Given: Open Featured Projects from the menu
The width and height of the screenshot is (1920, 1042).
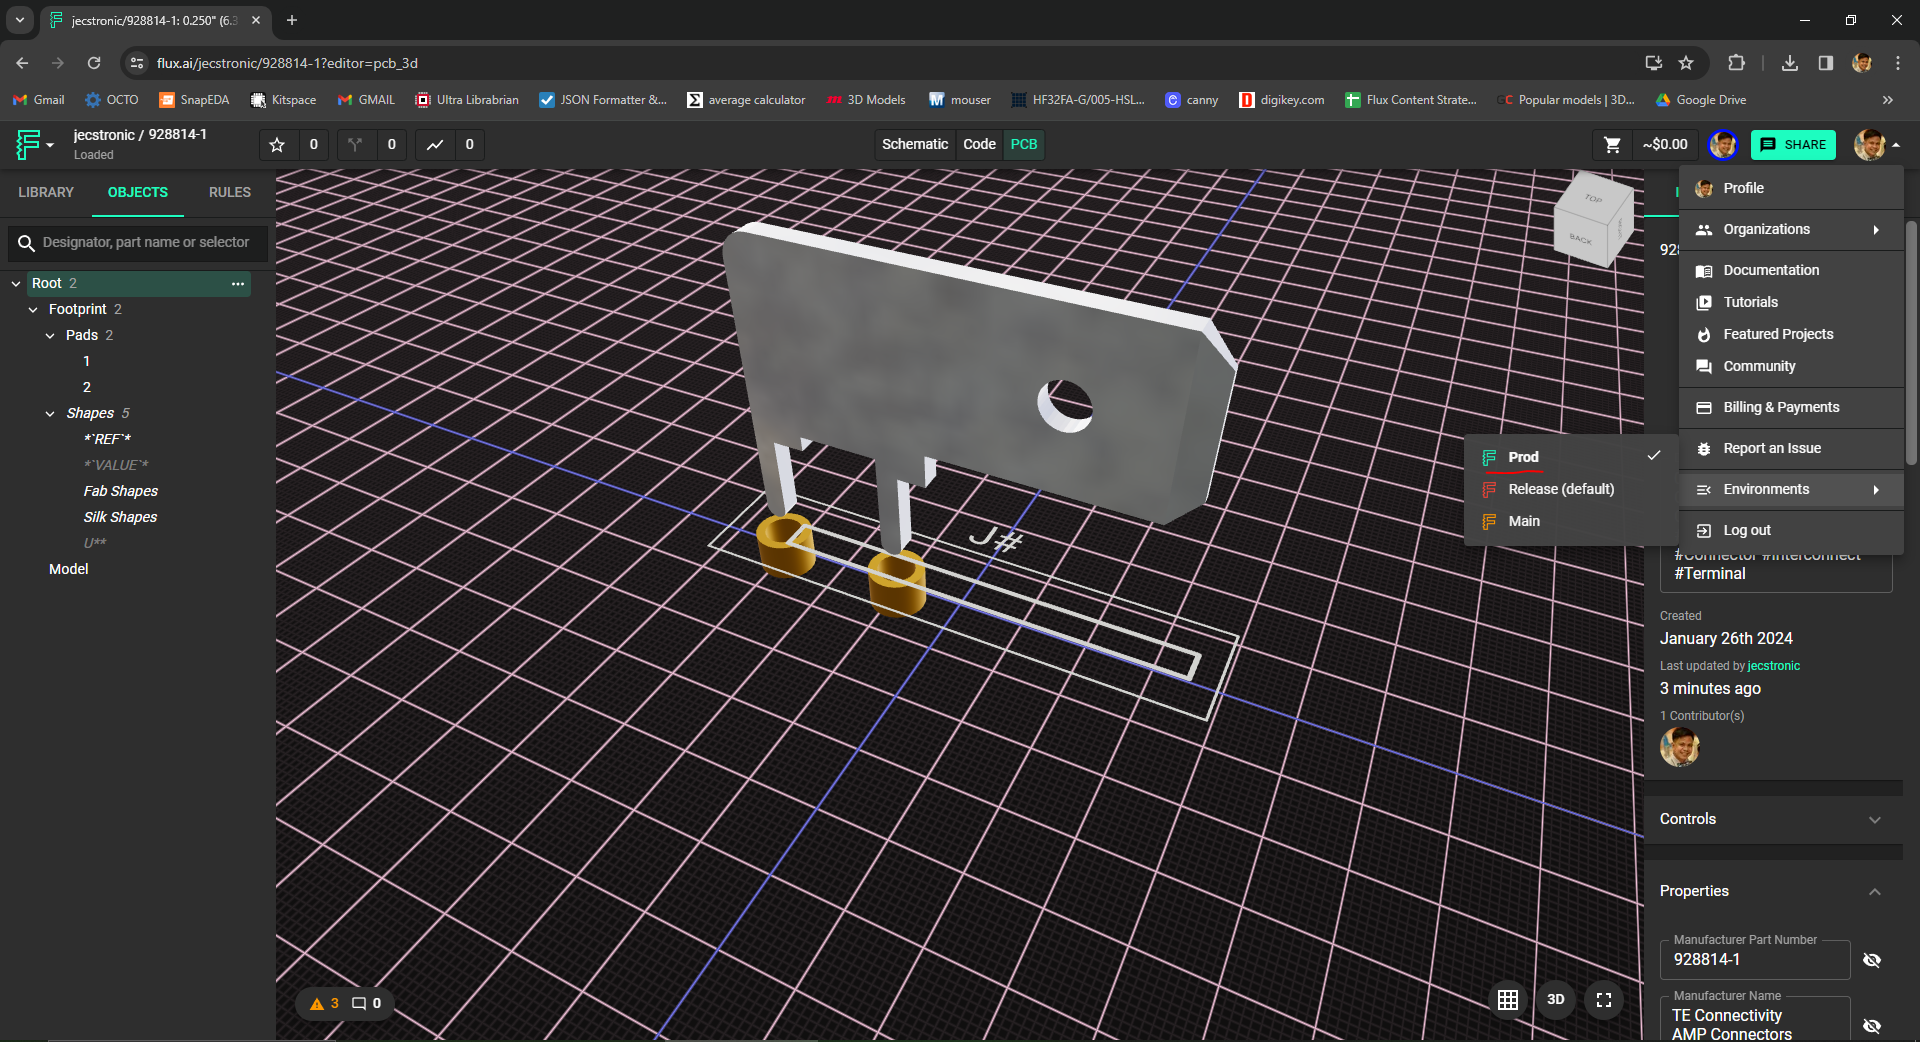Looking at the screenshot, I should click(x=1791, y=334).
